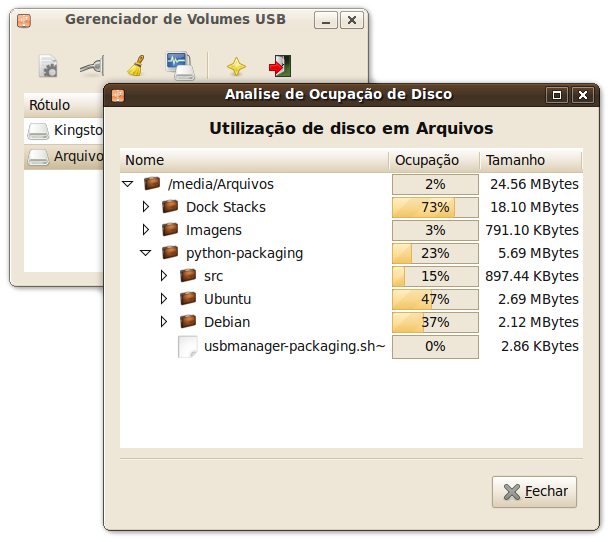
Task: Expand the Imagens folder
Action: pyautogui.click(x=146, y=230)
